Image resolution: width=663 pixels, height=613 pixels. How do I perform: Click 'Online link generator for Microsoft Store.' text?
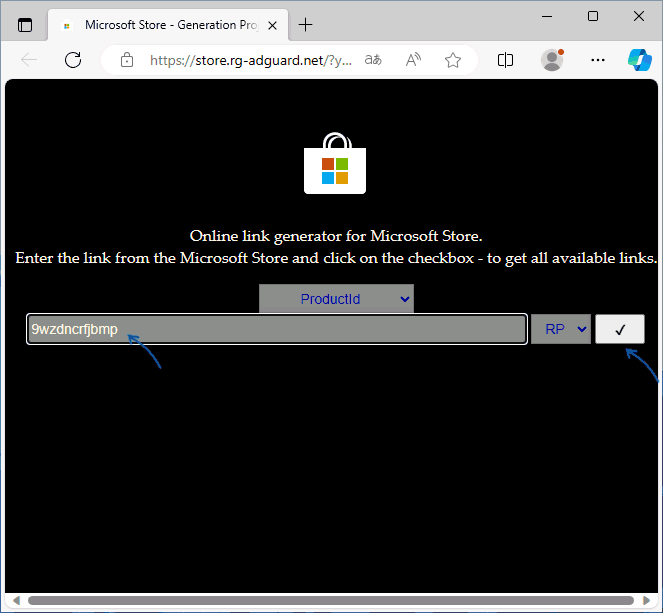click(336, 236)
